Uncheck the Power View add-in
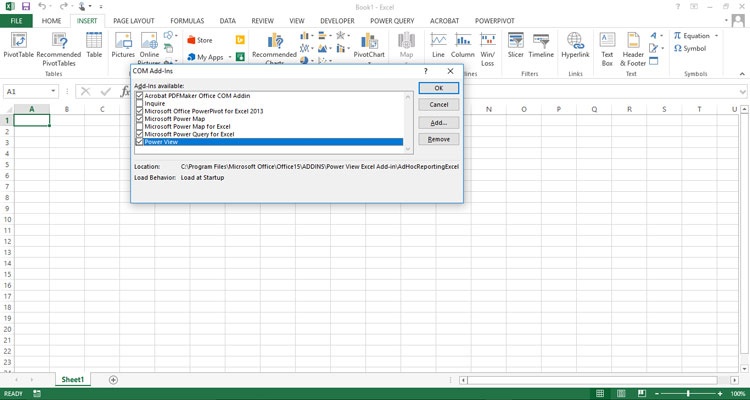 pos(140,142)
